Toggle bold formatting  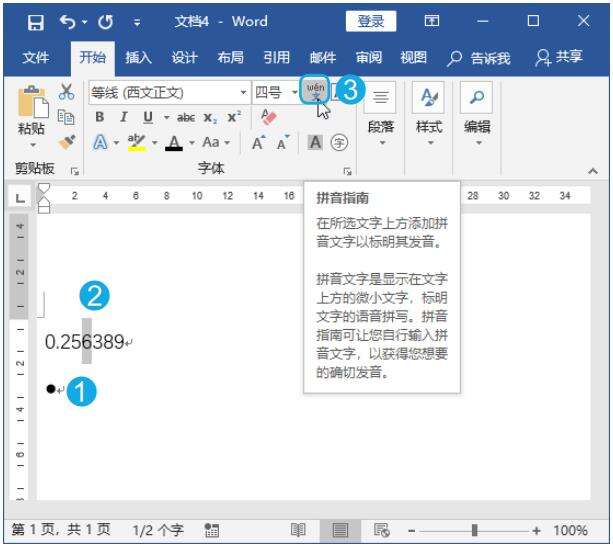[100, 117]
